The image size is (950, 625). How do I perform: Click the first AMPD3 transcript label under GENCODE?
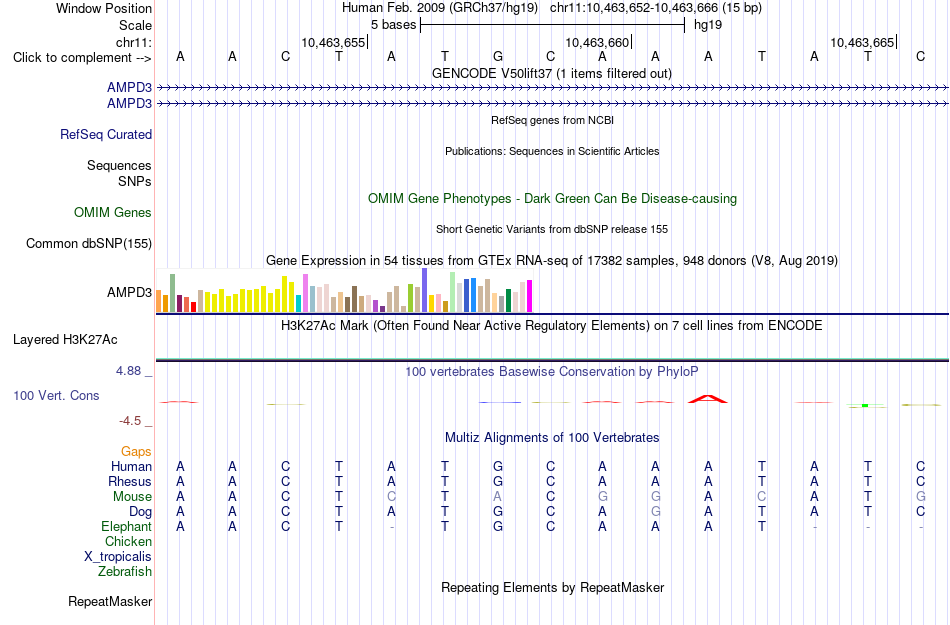129,88
